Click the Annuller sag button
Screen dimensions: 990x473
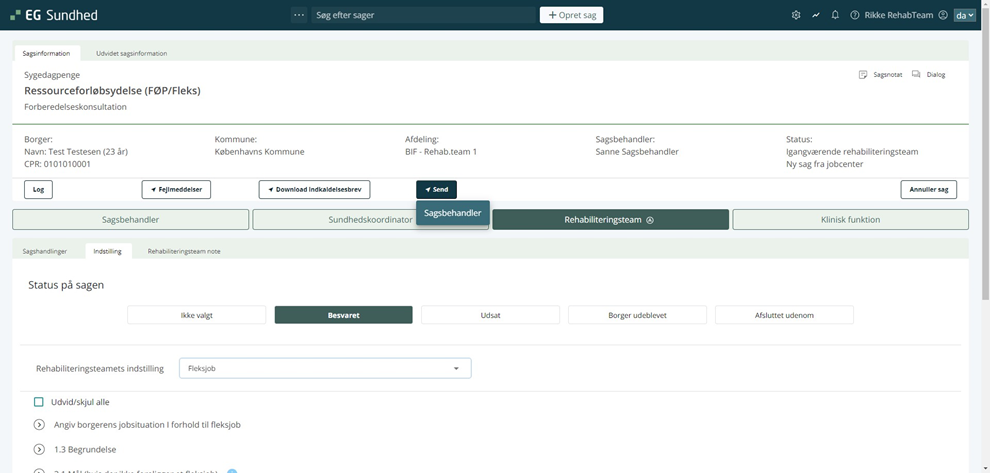pos(929,189)
